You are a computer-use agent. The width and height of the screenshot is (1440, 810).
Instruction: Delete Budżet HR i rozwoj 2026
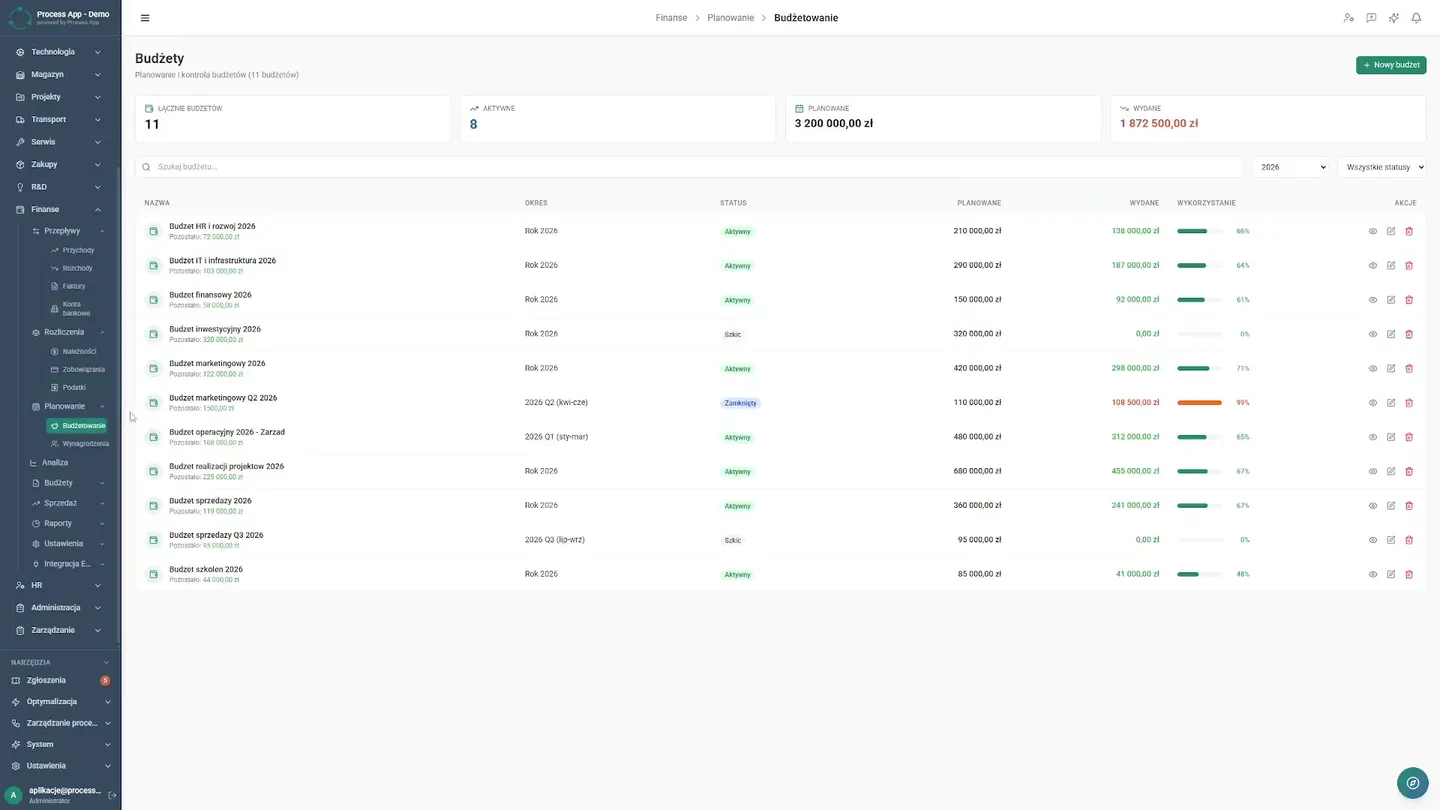(1409, 231)
